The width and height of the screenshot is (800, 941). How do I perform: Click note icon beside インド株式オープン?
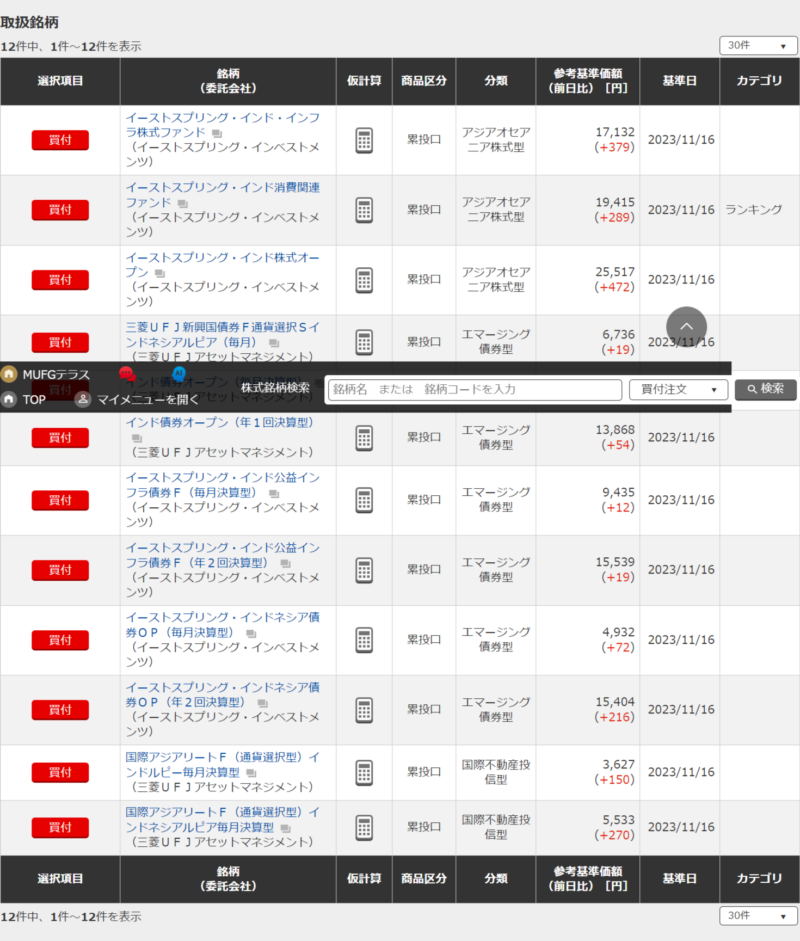tap(160, 273)
